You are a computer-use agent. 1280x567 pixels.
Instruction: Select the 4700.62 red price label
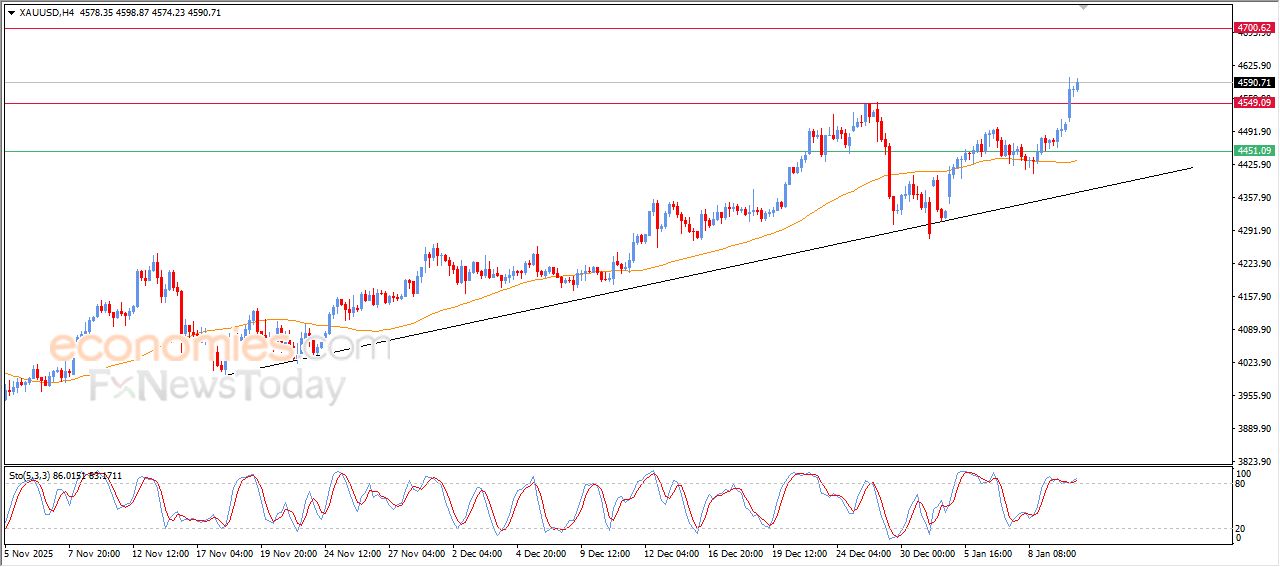(x=1253, y=28)
